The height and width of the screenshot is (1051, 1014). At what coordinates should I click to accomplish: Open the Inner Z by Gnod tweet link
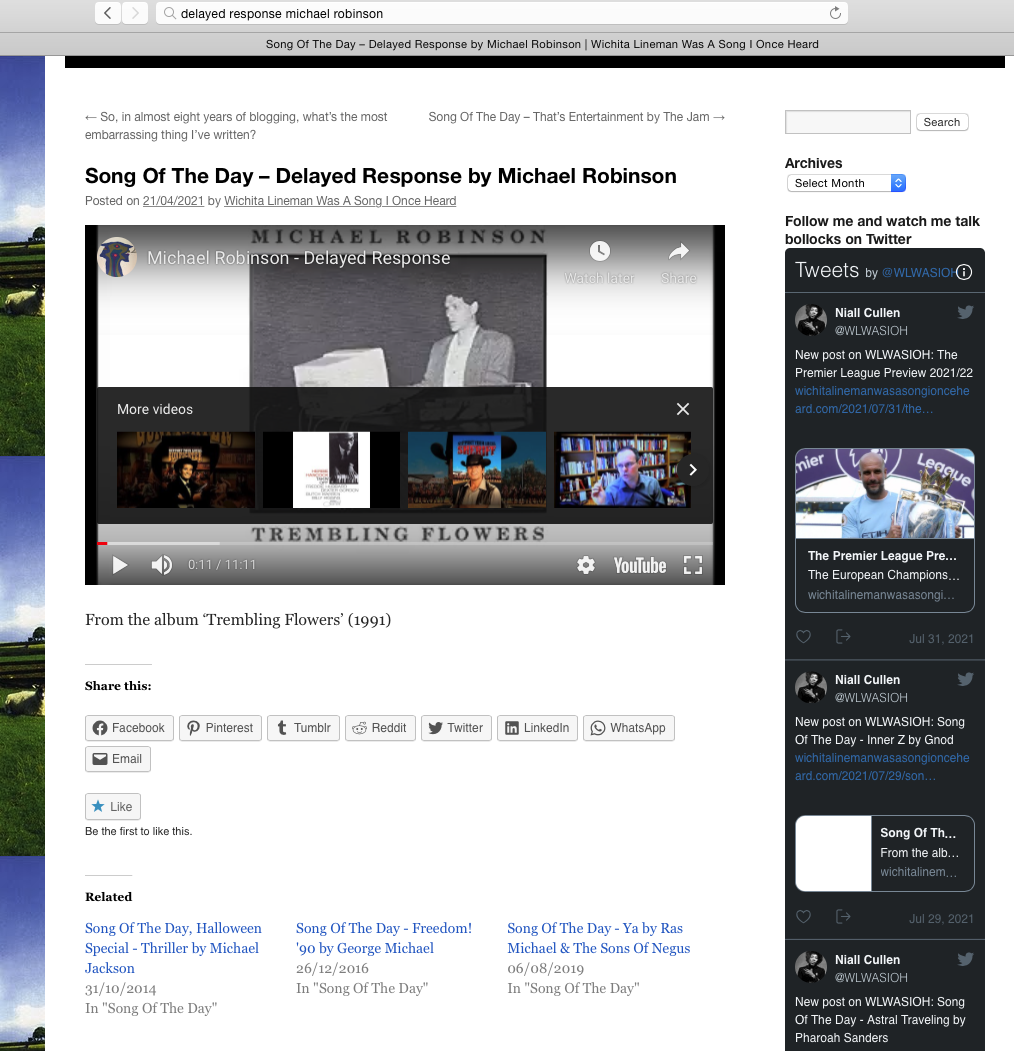tap(882, 767)
